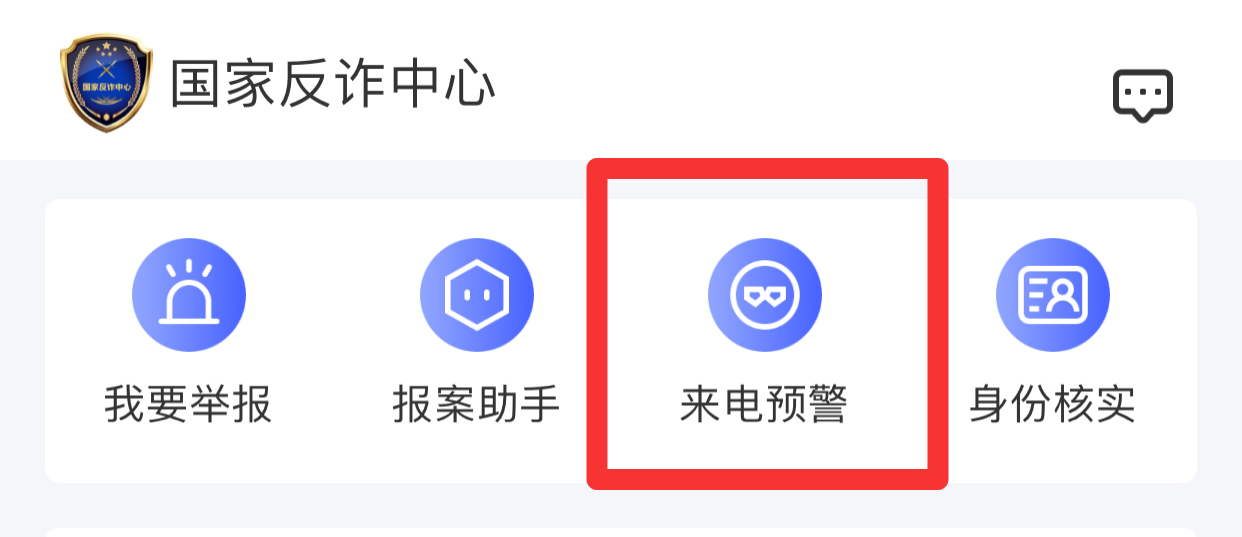
Task: Select the masked-face 来电预警 icon
Action: [x=765, y=295]
